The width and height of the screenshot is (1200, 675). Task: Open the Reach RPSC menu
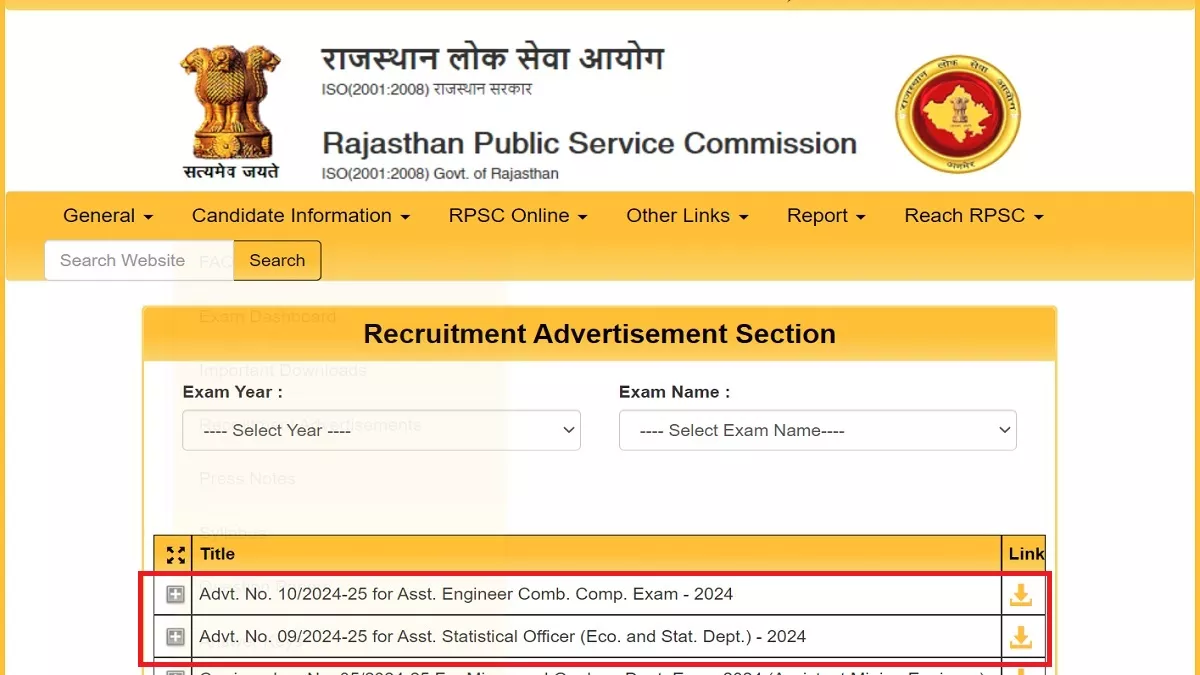974,216
